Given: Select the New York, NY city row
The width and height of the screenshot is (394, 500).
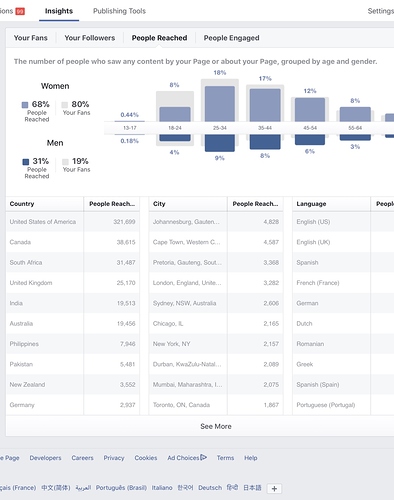Looking at the screenshot, I should click(216, 344).
